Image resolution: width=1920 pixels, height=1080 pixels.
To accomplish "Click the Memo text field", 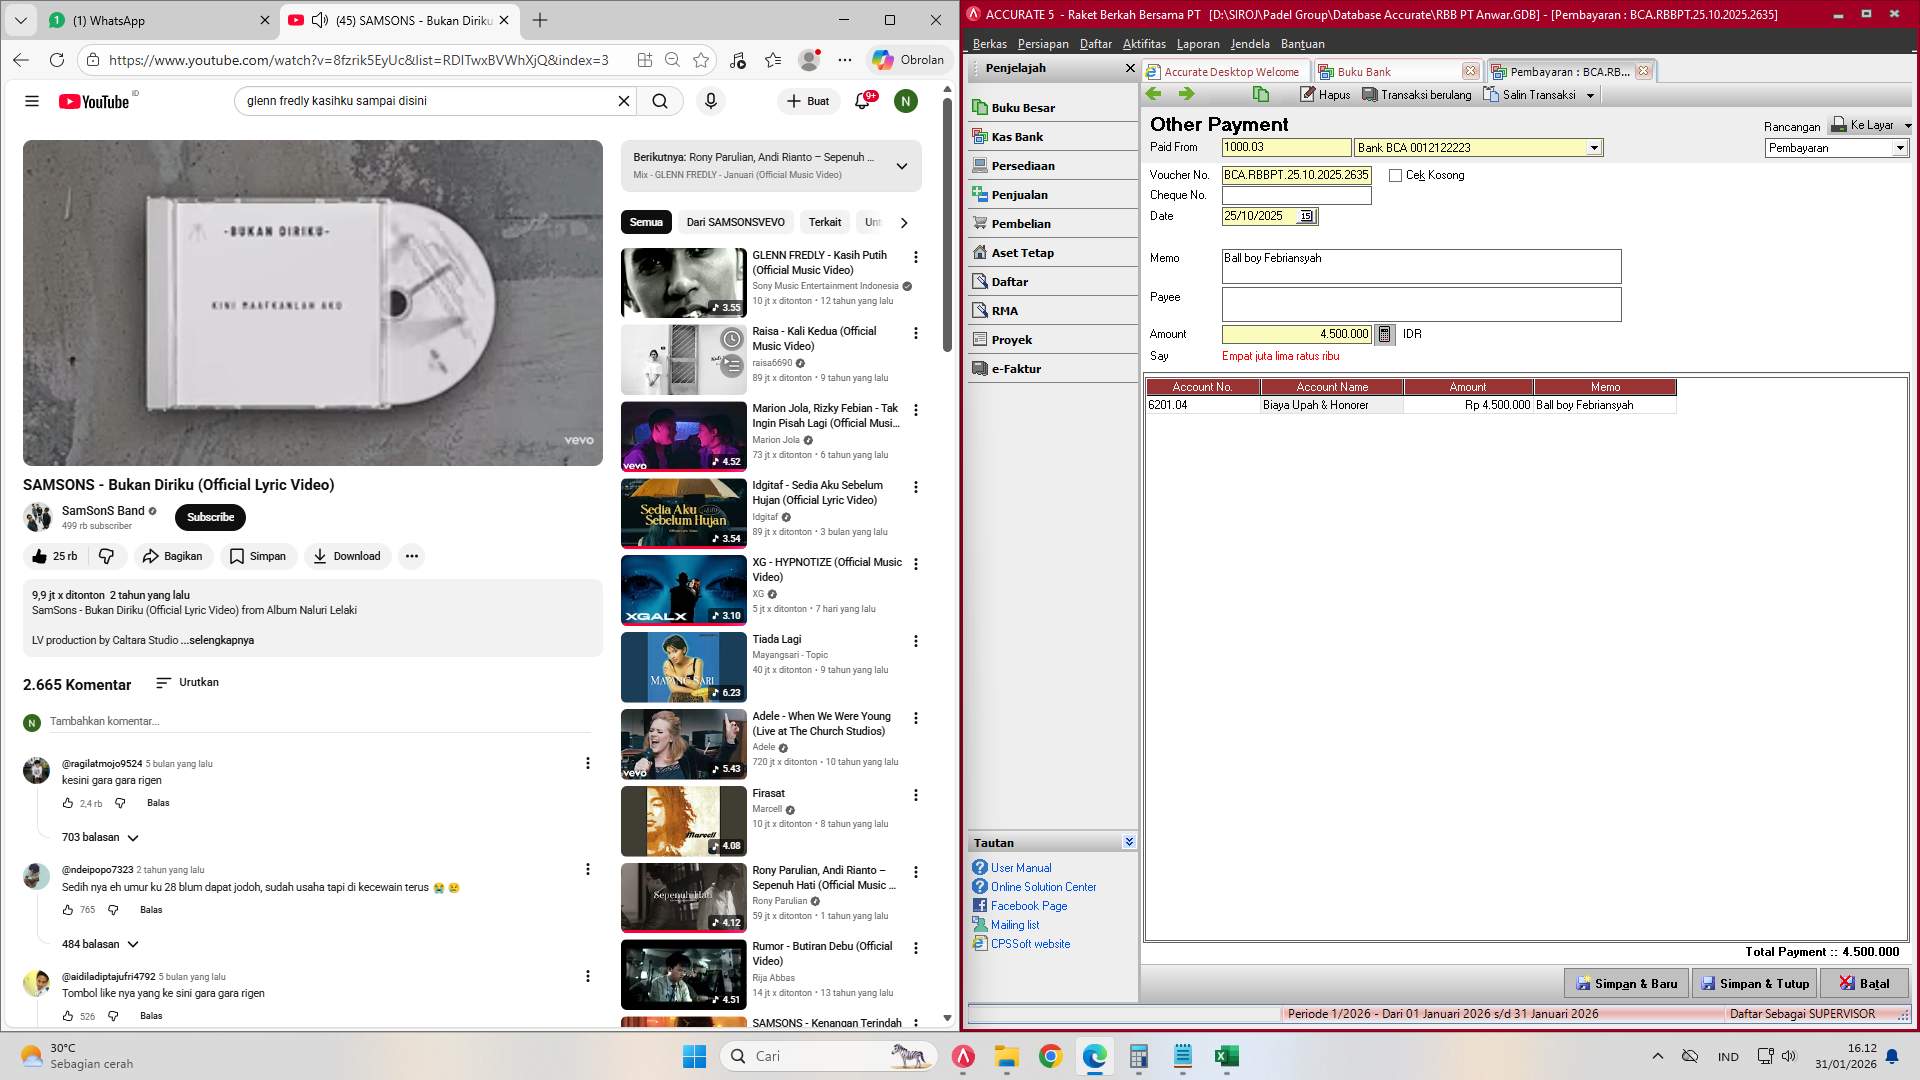I will click(1420, 267).
